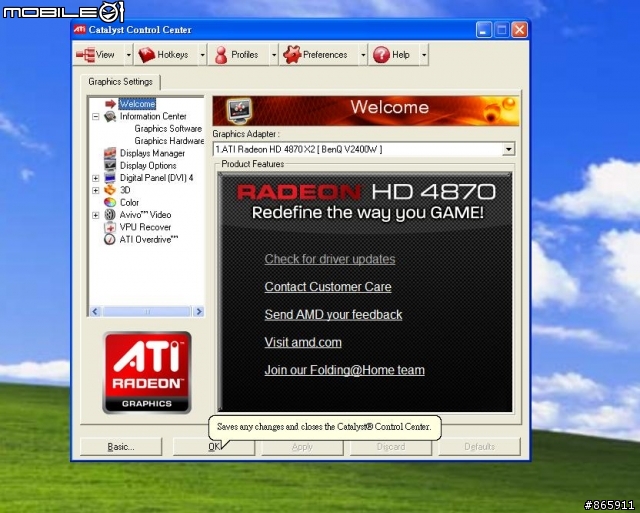The height and width of the screenshot is (513, 640).
Task: Click the View toolbar icon
Action: (85, 54)
